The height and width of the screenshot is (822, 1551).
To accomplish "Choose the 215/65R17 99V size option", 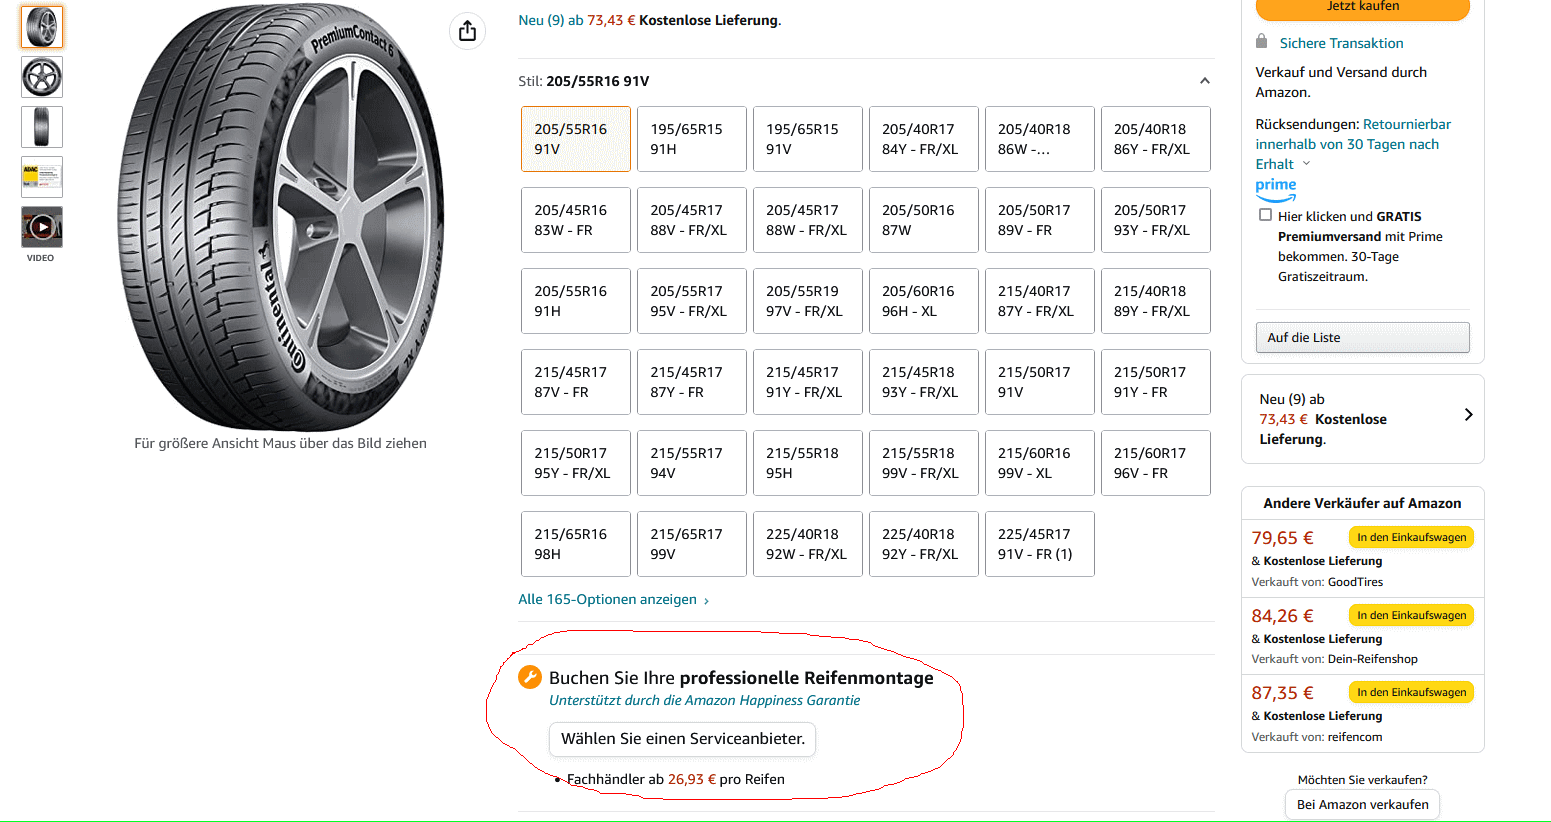I will coord(691,544).
